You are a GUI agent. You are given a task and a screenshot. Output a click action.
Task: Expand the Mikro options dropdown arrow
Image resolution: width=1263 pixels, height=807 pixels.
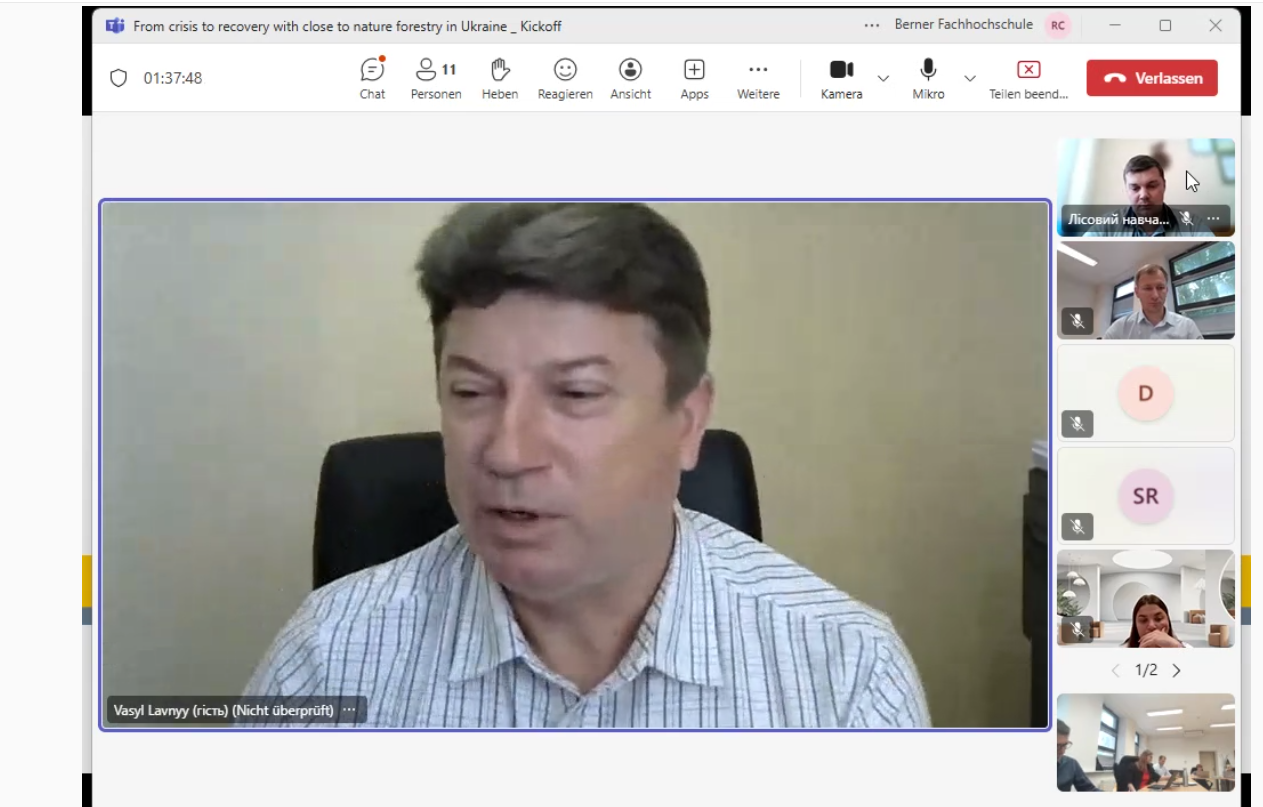(x=970, y=78)
